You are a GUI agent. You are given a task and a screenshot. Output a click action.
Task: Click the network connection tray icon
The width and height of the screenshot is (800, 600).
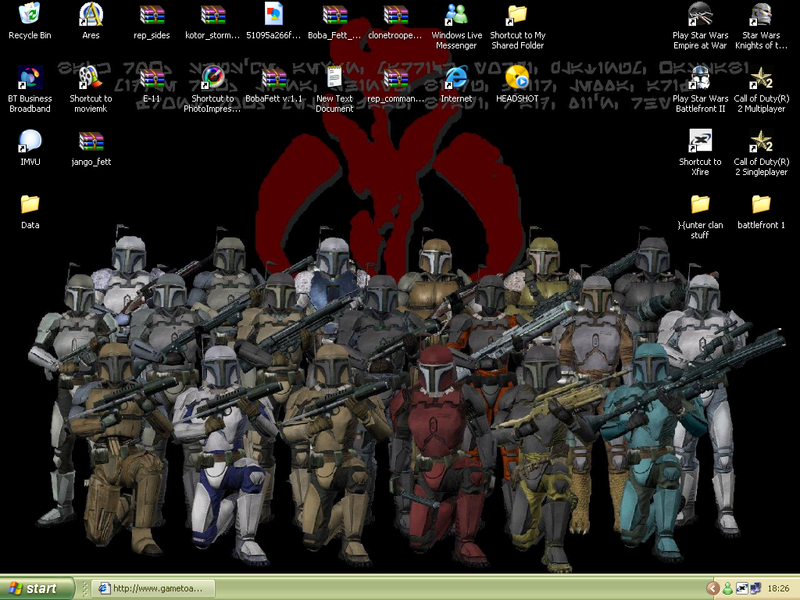click(755, 589)
